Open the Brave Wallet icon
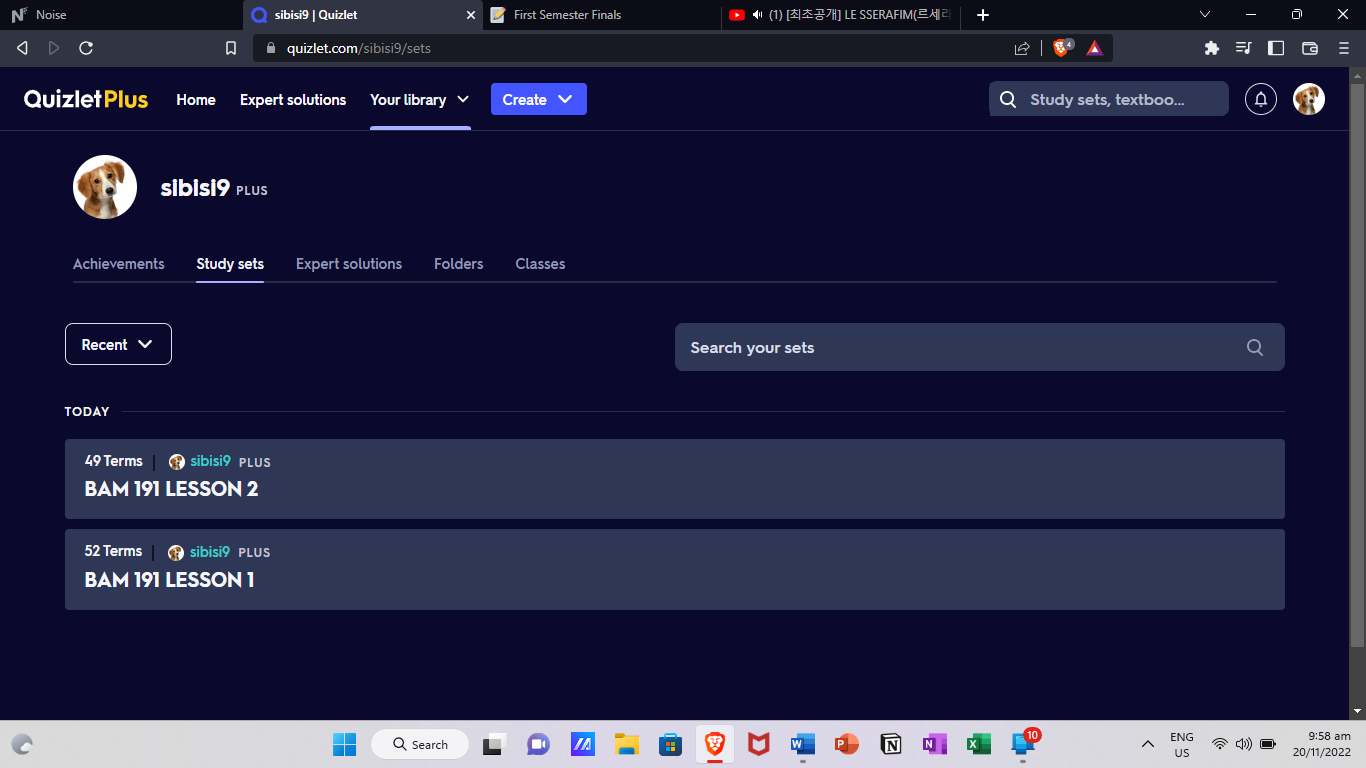This screenshot has height=768, width=1366. tap(1310, 48)
